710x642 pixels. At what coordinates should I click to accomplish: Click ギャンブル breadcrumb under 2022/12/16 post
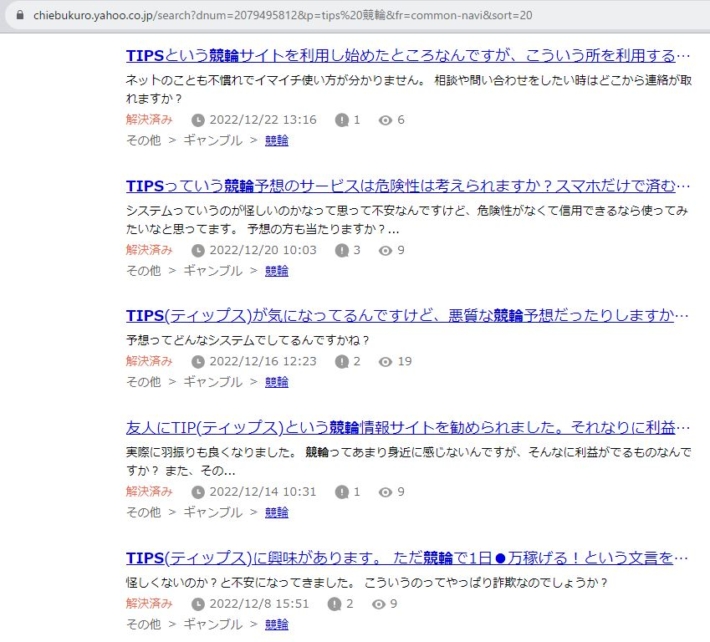(x=213, y=382)
